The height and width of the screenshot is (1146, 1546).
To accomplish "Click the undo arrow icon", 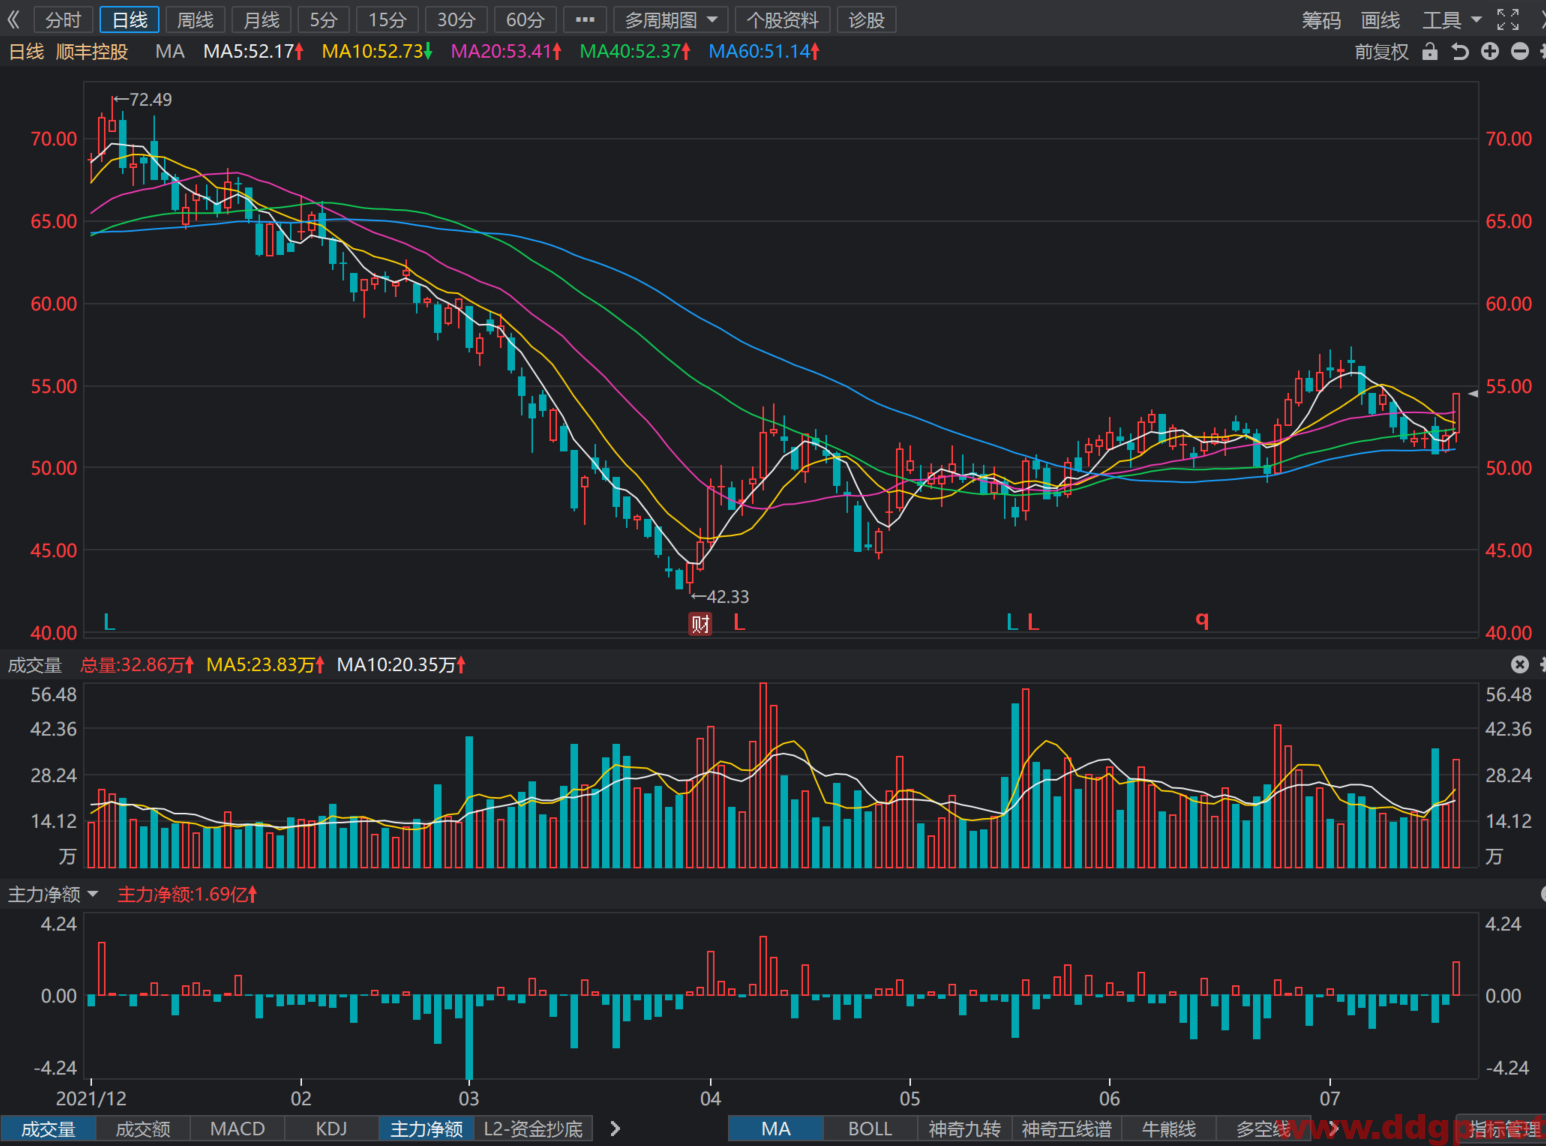I will pos(1460,51).
